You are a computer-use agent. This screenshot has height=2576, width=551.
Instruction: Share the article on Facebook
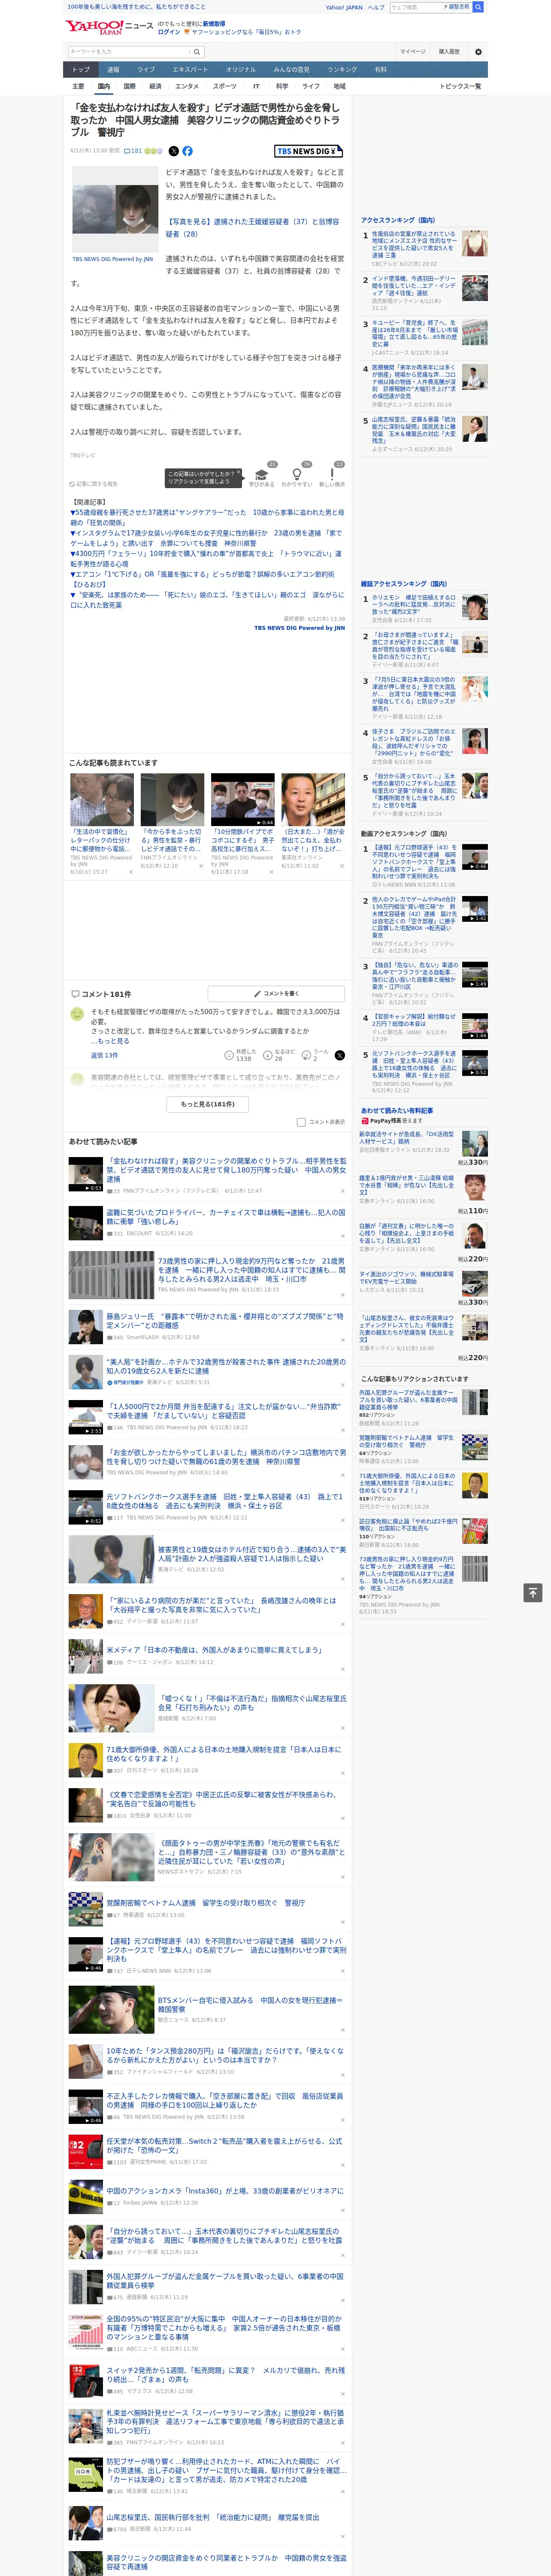(x=187, y=151)
